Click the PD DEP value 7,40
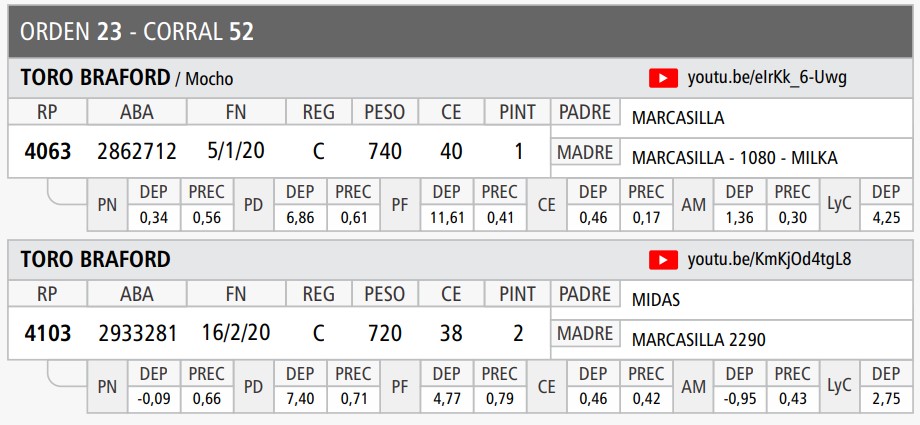The height and width of the screenshot is (425, 920). [x=300, y=397]
